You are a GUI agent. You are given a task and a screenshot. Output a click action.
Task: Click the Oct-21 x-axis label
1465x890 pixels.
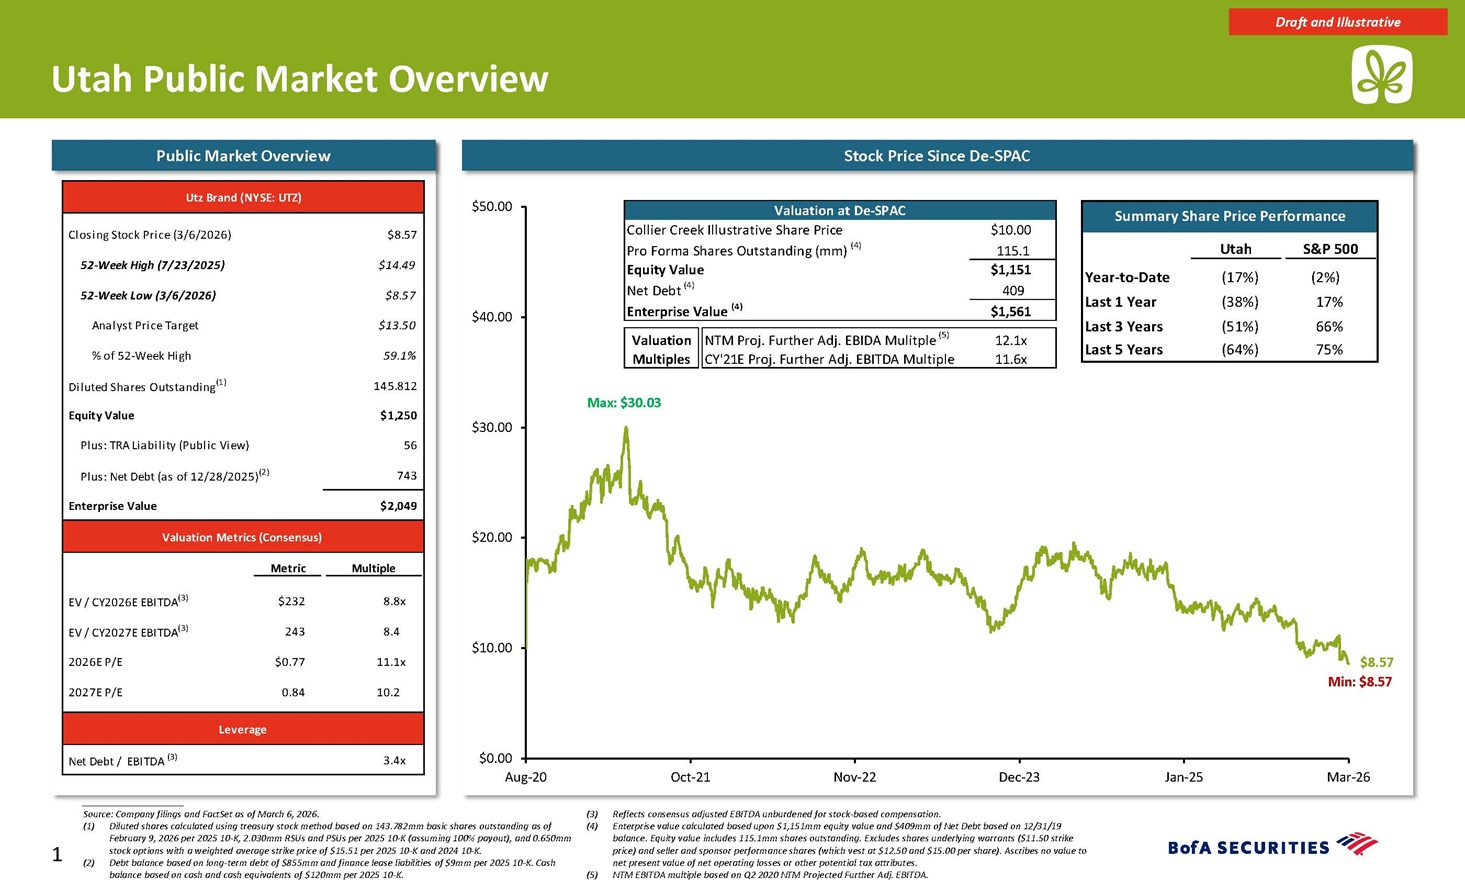click(x=690, y=777)
